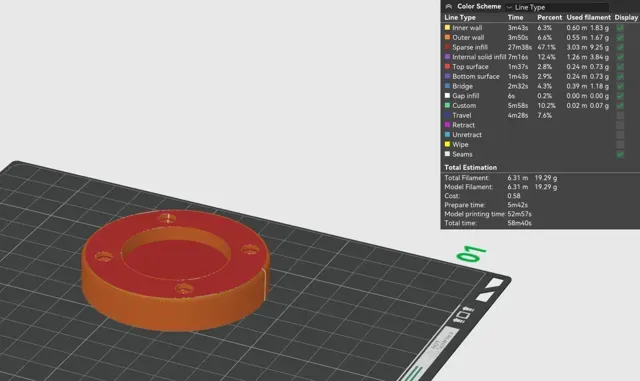Click the Total time '58m40s' value
Screen dimensions: 640x381
coord(520,223)
